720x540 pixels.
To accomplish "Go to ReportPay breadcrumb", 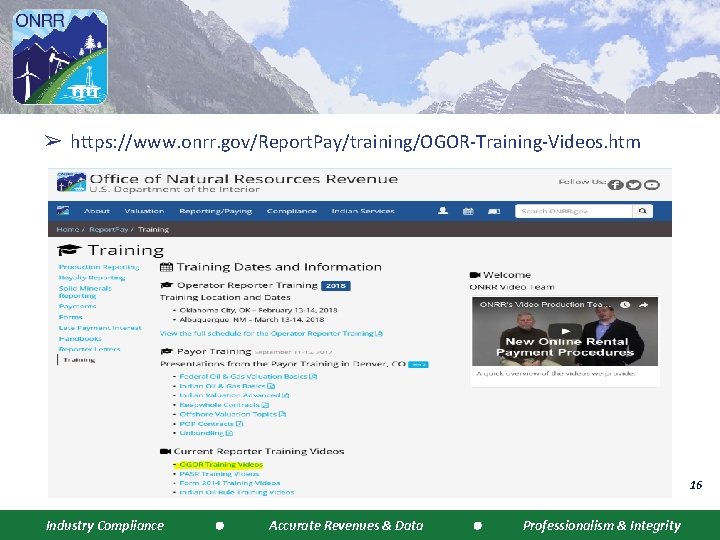I will [108, 229].
